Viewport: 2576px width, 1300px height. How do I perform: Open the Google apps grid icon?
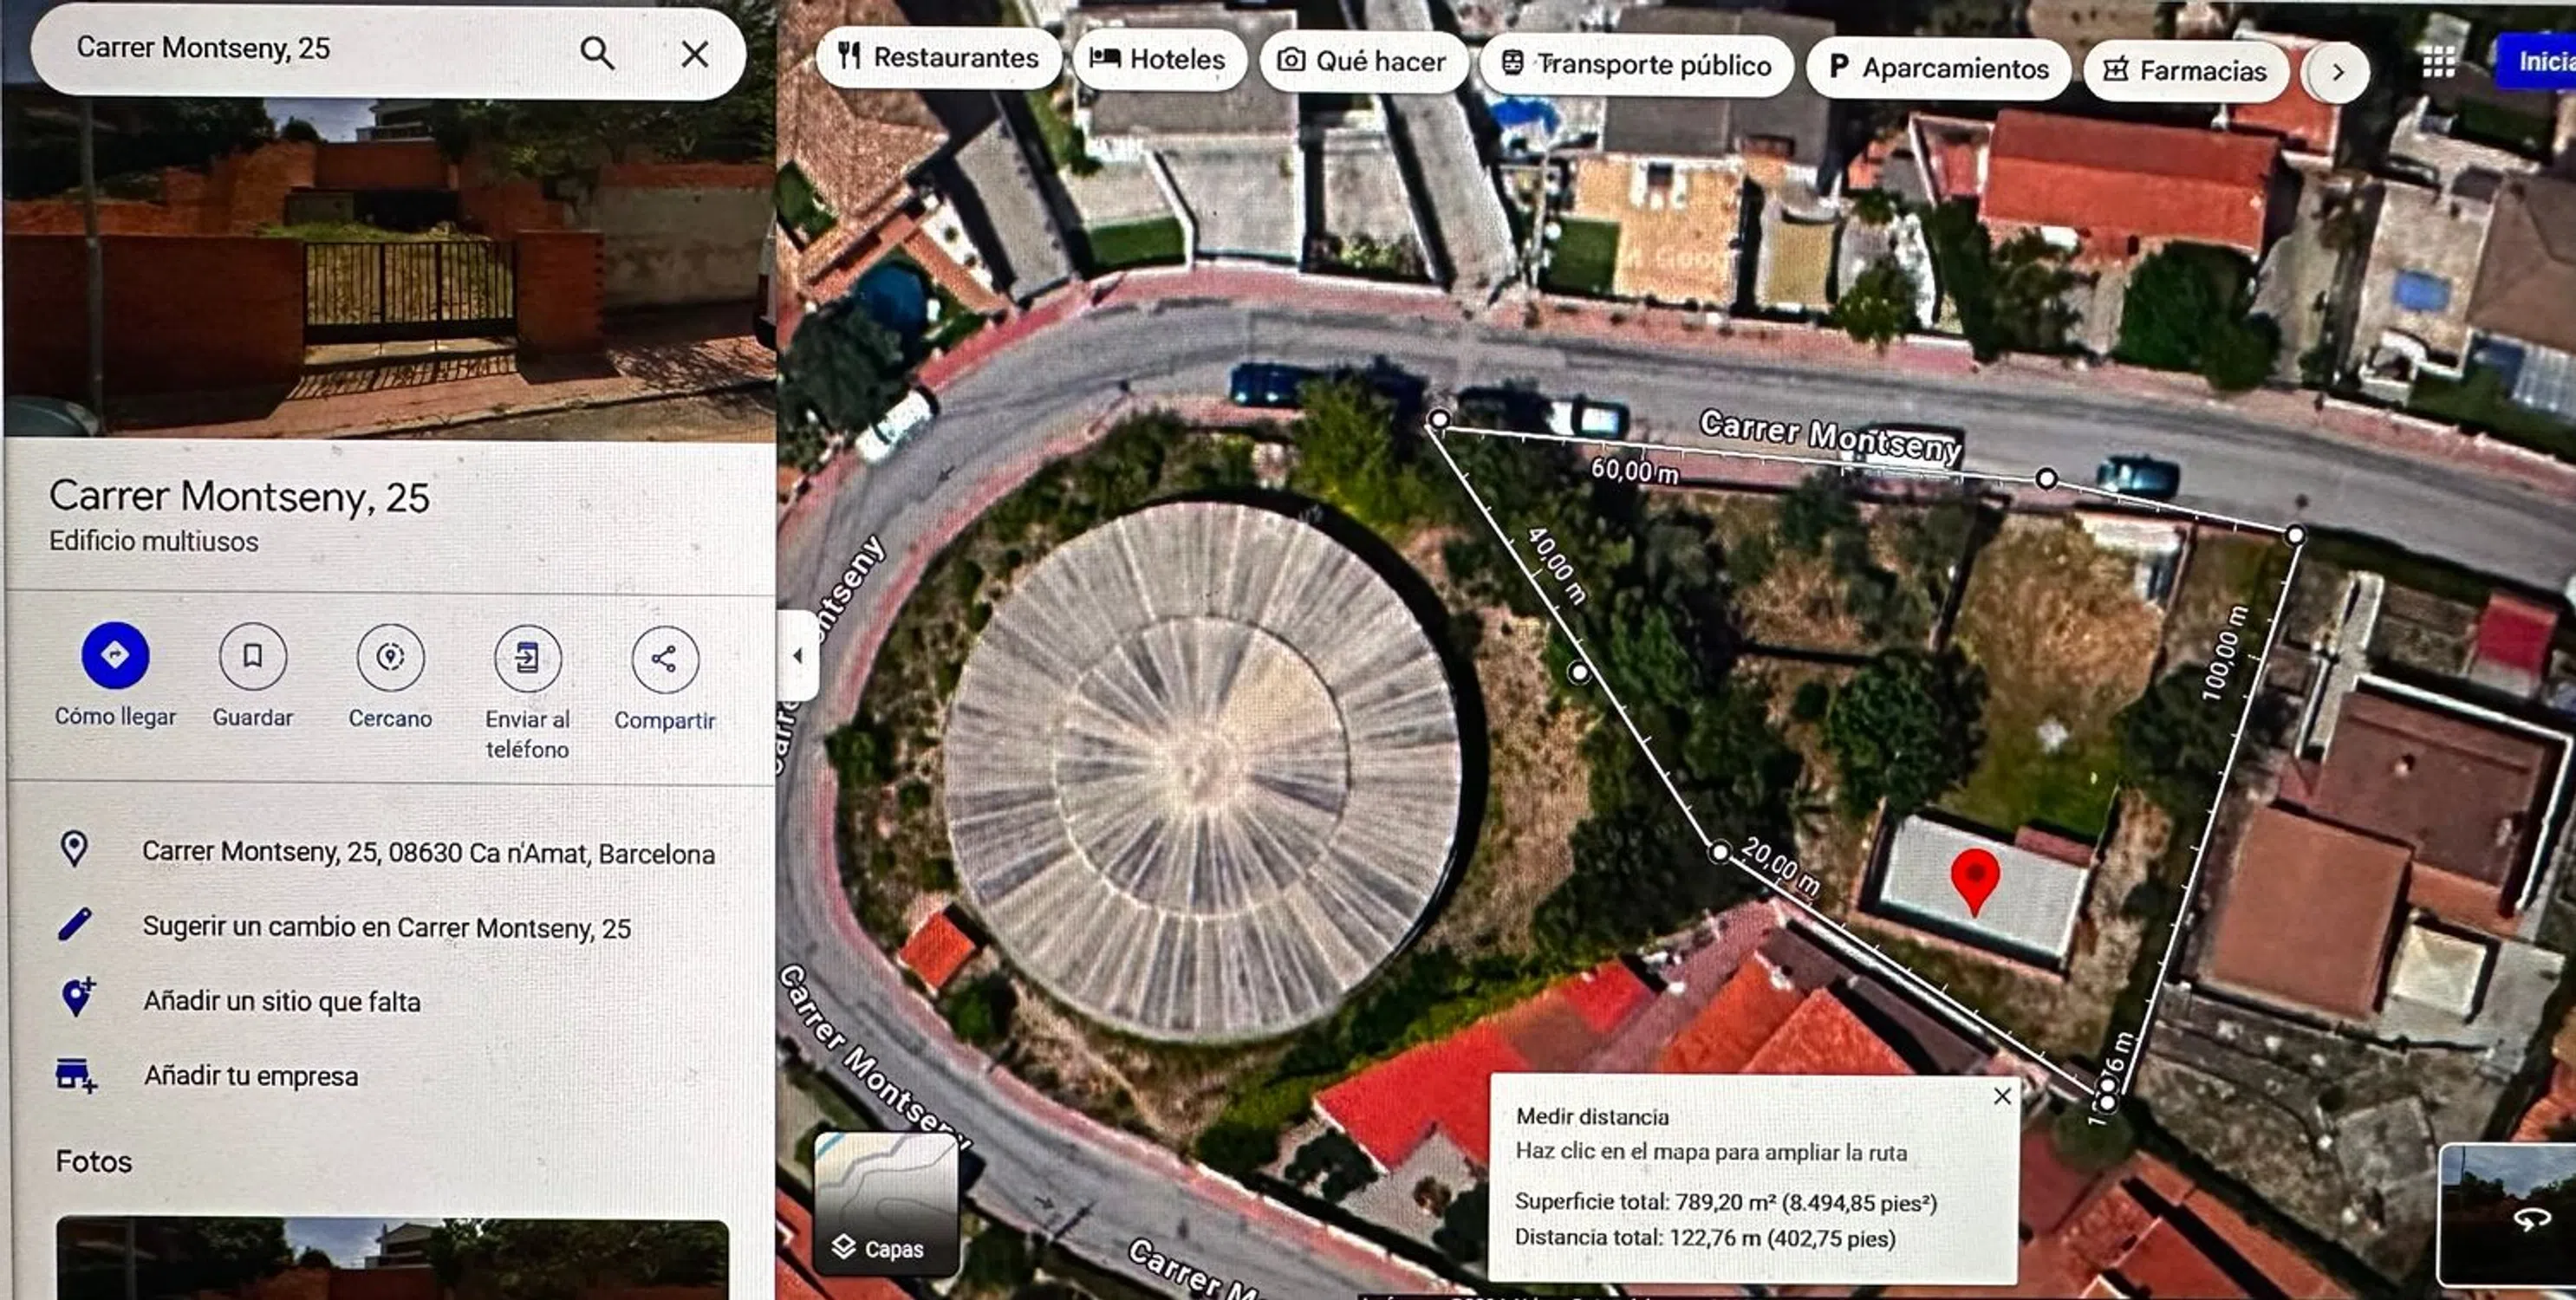(x=2437, y=63)
